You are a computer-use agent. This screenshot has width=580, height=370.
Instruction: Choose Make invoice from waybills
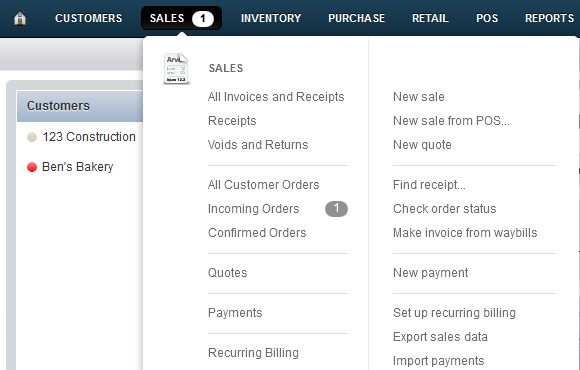click(x=465, y=233)
